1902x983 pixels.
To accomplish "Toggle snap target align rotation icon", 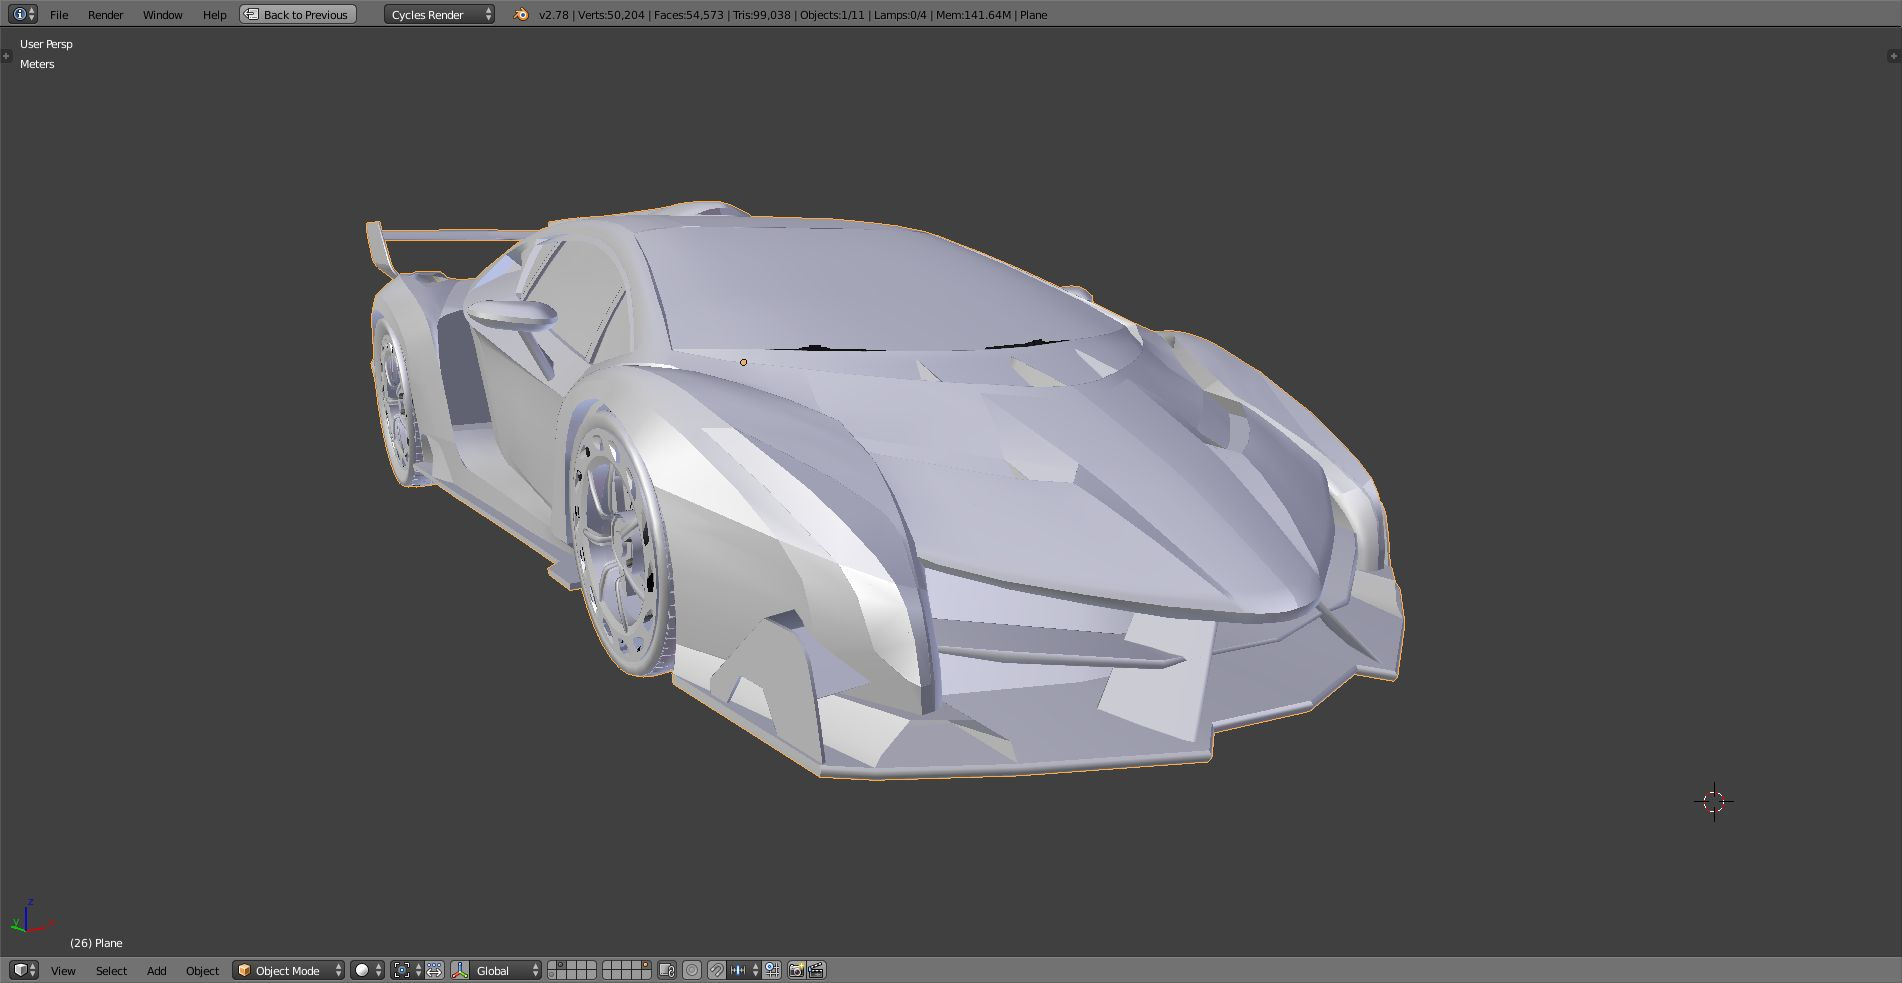I will [772, 970].
